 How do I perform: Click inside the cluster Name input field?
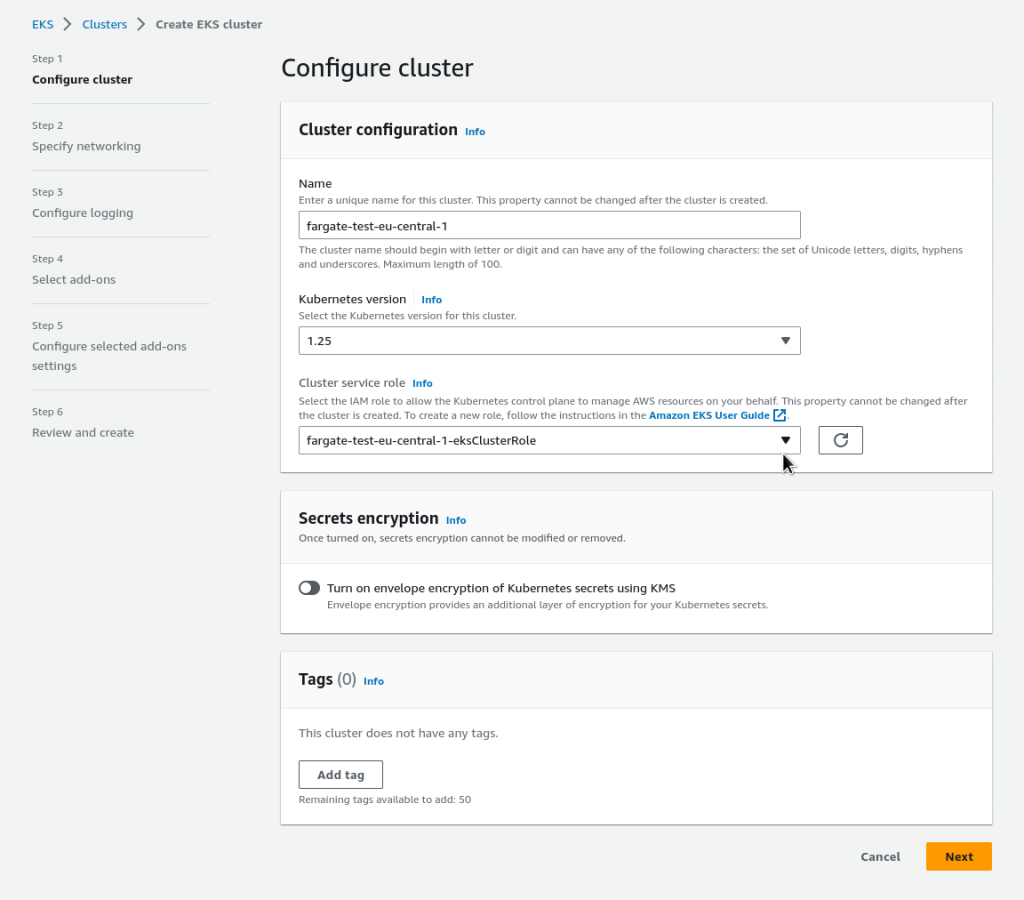click(x=549, y=224)
